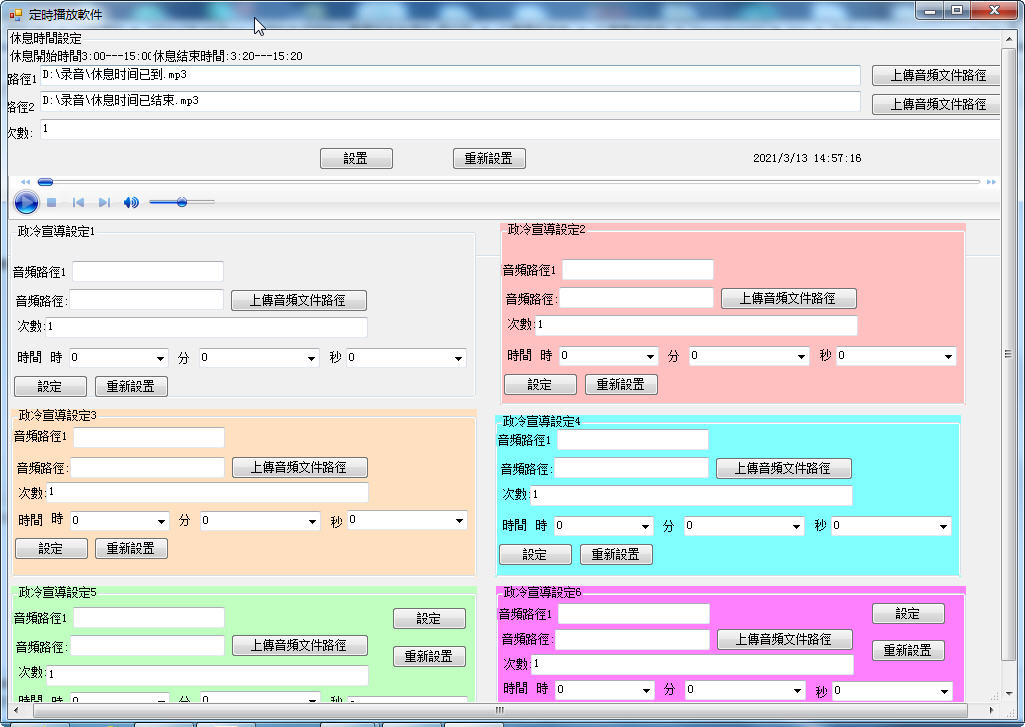Click the 設置 button for rest time
Image resolution: width=1025 pixels, height=727 pixels.
click(x=356, y=158)
